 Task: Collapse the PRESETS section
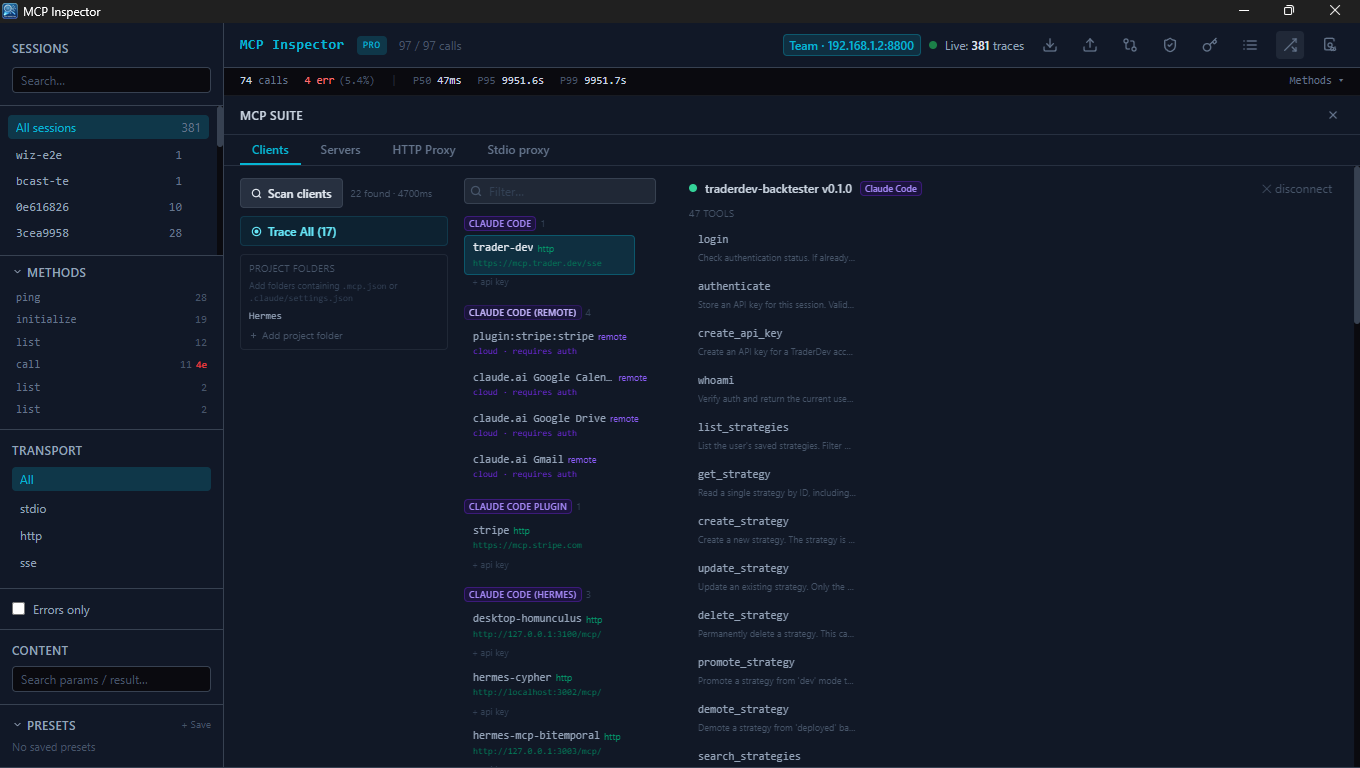(44, 725)
